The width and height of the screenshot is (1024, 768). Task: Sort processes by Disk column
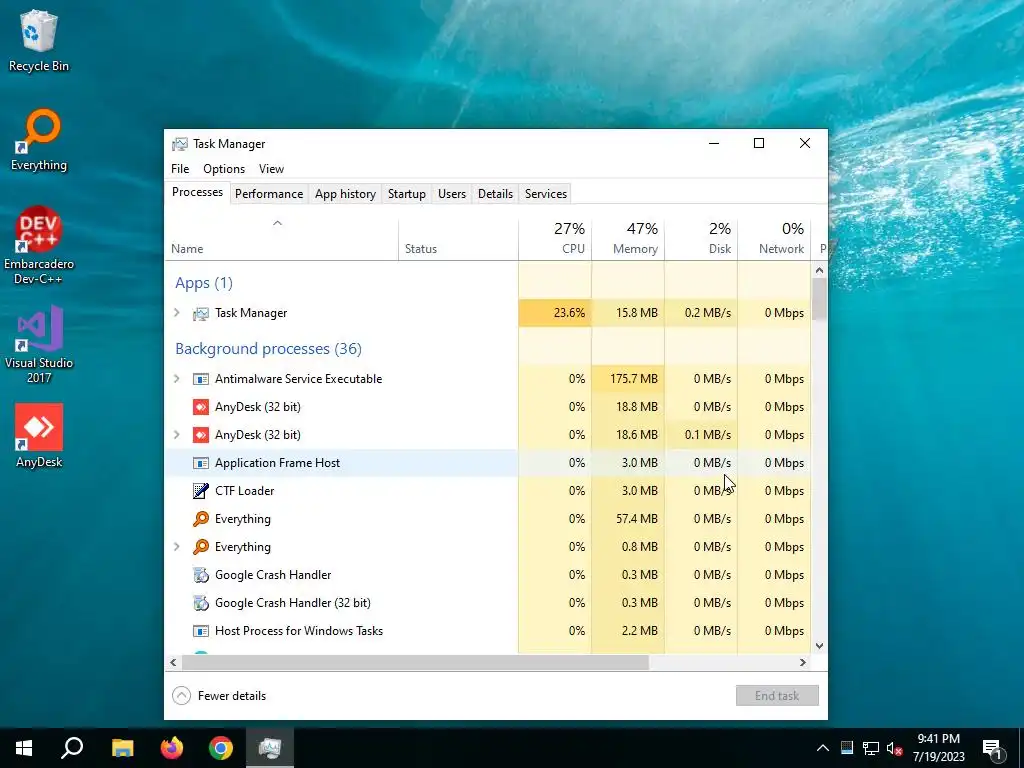(x=701, y=240)
